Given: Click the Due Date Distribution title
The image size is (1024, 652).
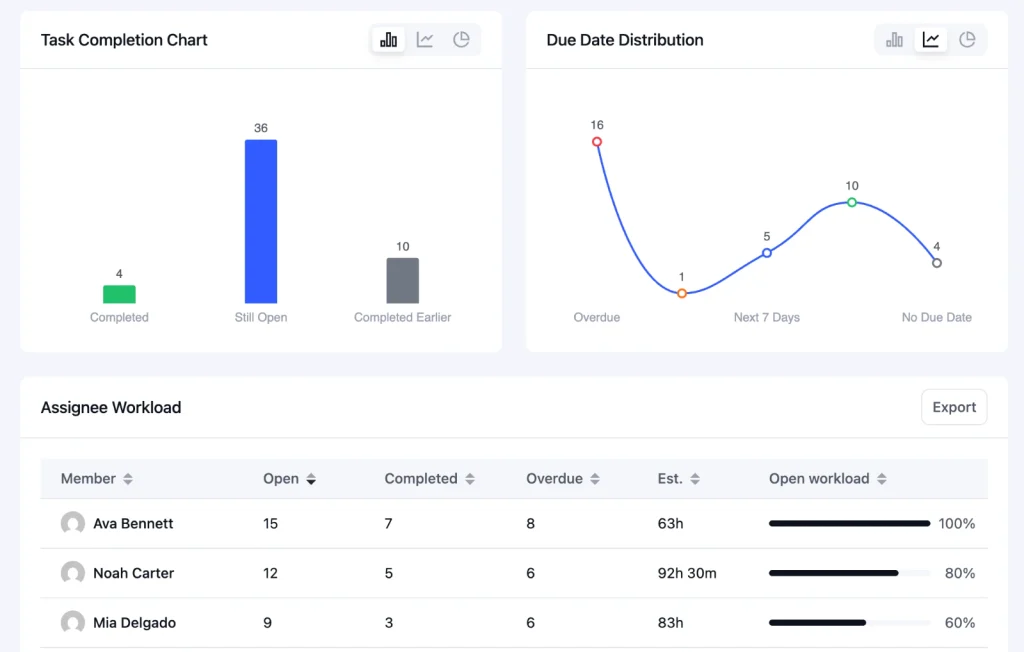Looking at the screenshot, I should pyautogui.click(x=625, y=40).
